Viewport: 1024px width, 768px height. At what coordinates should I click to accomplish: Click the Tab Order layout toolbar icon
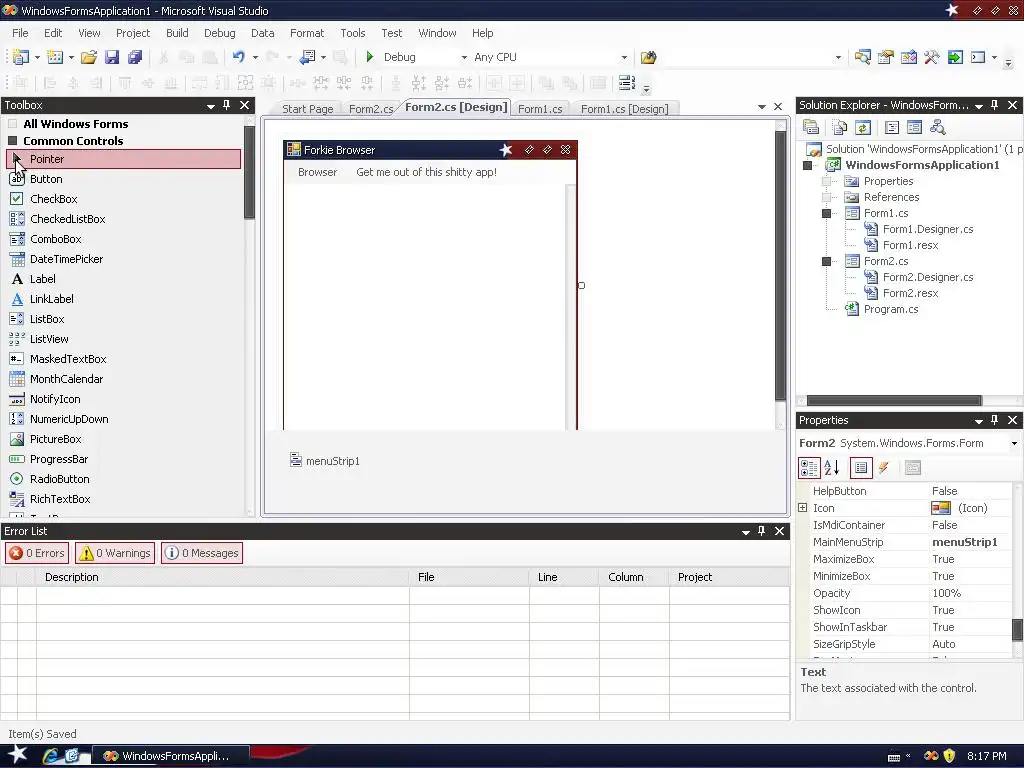coord(627,83)
